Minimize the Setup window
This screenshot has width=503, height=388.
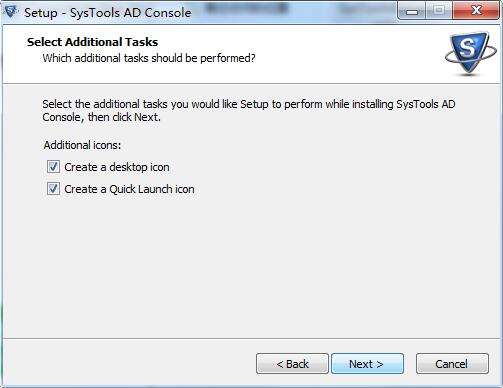[412, 11]
